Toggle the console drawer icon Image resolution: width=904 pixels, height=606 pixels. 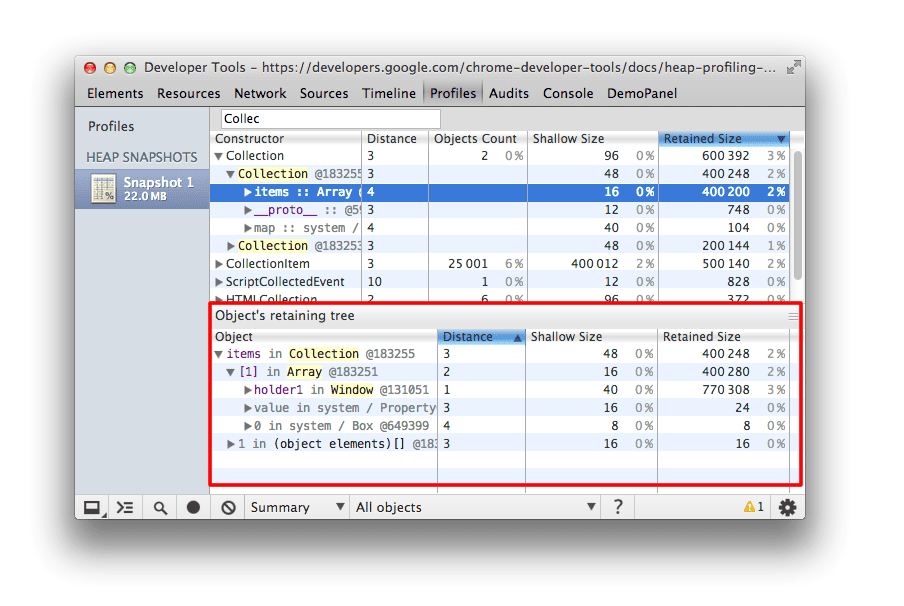tap(92, 507)
